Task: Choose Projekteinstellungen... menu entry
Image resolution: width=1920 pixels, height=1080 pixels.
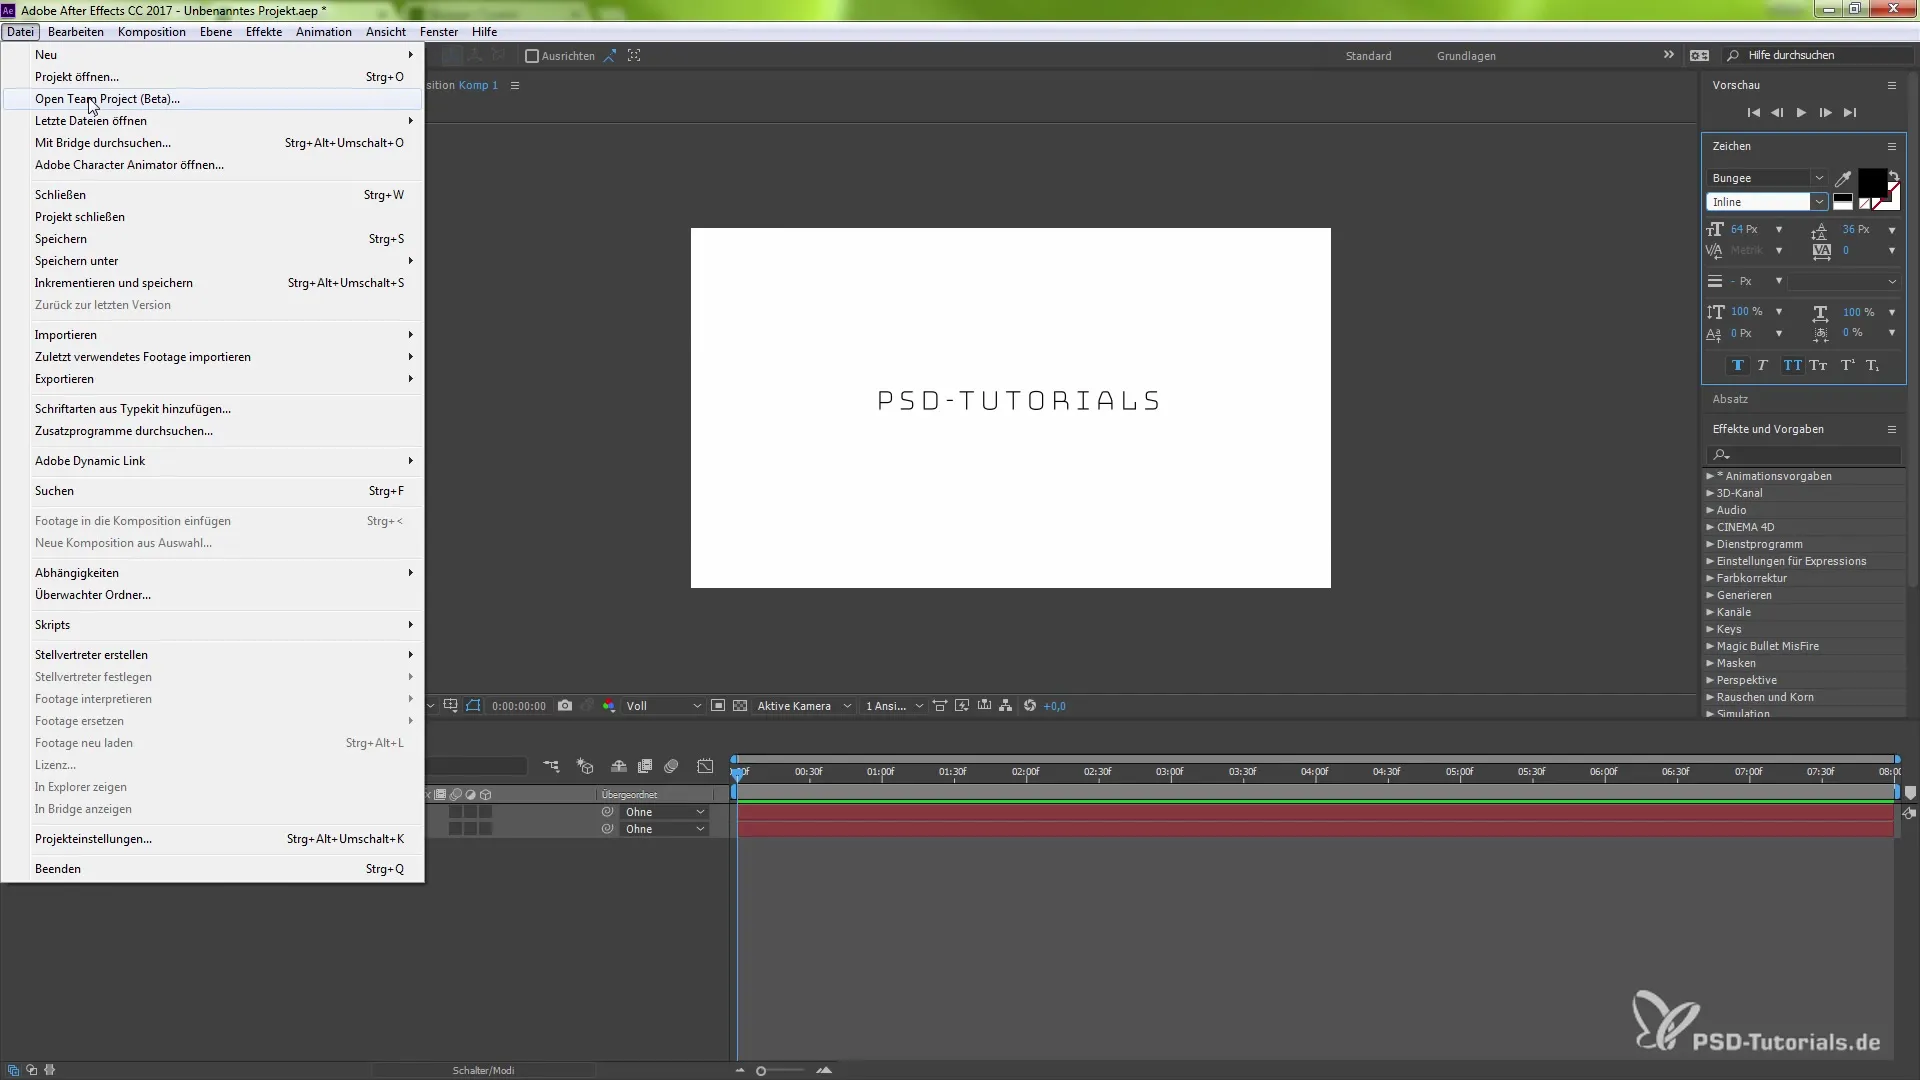Action: (x=212, y=839)
